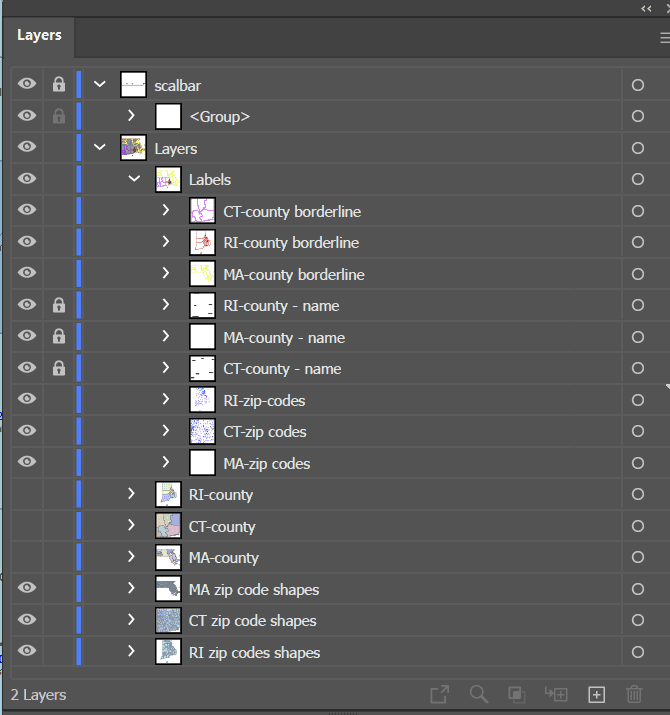Click target circle for MA zip code shapes

point(638,589)
